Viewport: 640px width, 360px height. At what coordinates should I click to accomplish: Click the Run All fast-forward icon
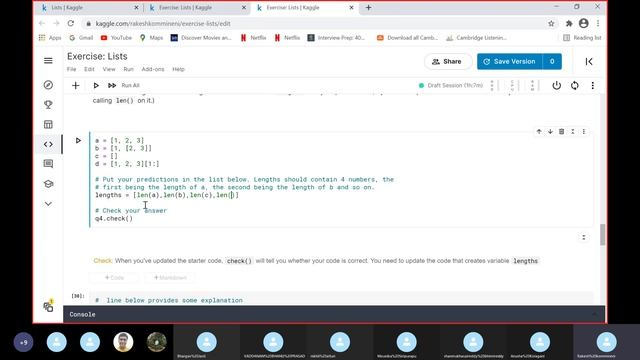[112, 85]
